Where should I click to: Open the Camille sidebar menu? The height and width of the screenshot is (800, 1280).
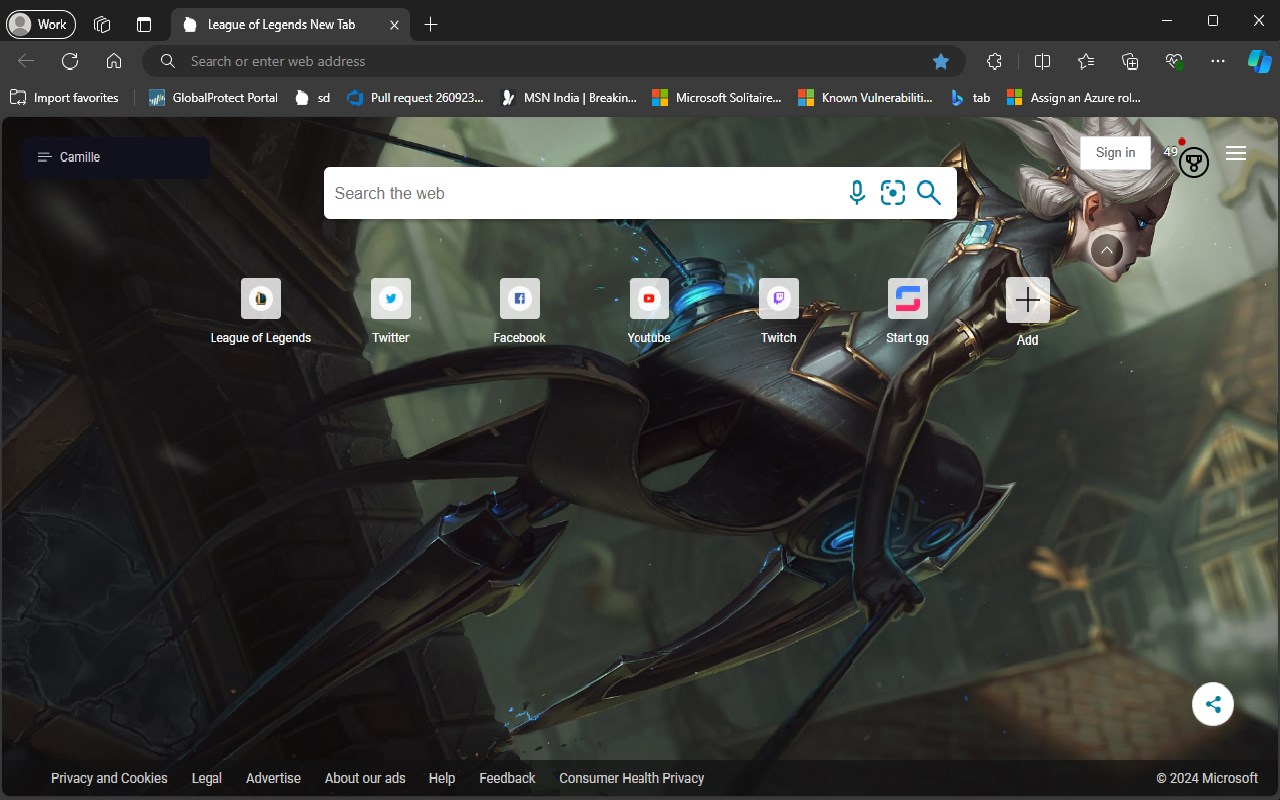click(116, 158)
